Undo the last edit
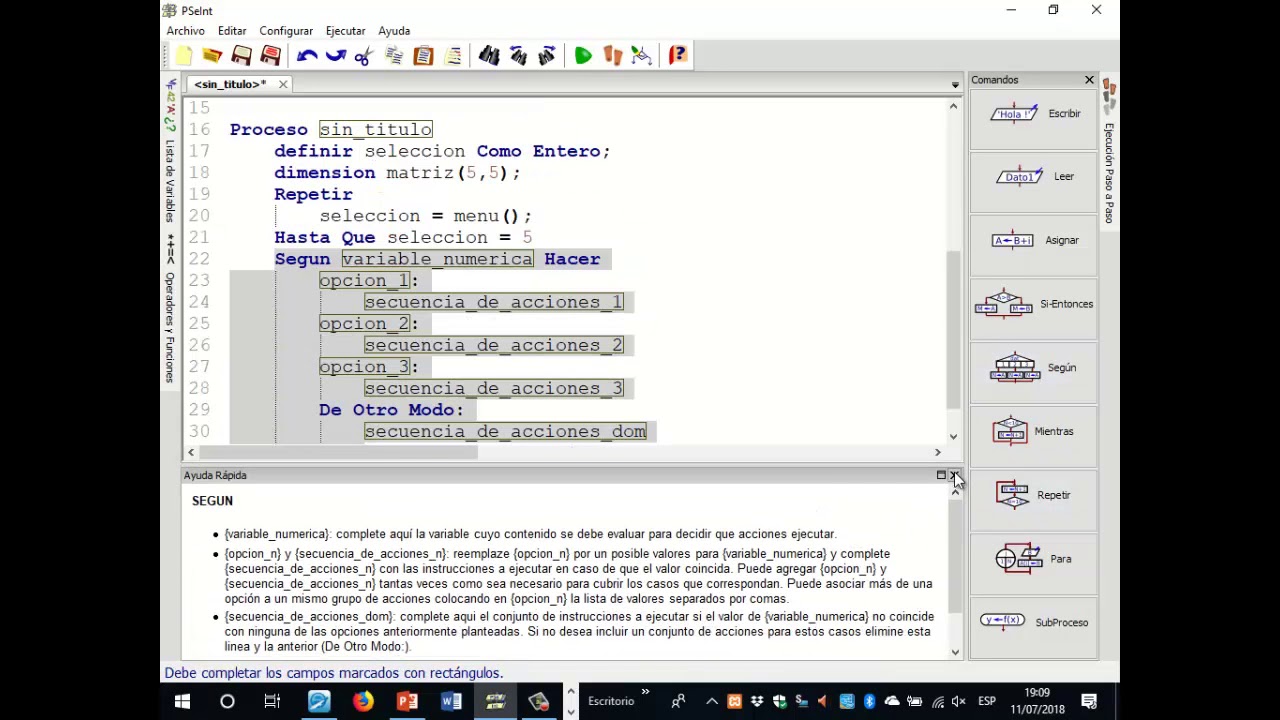 pos(307,55)
